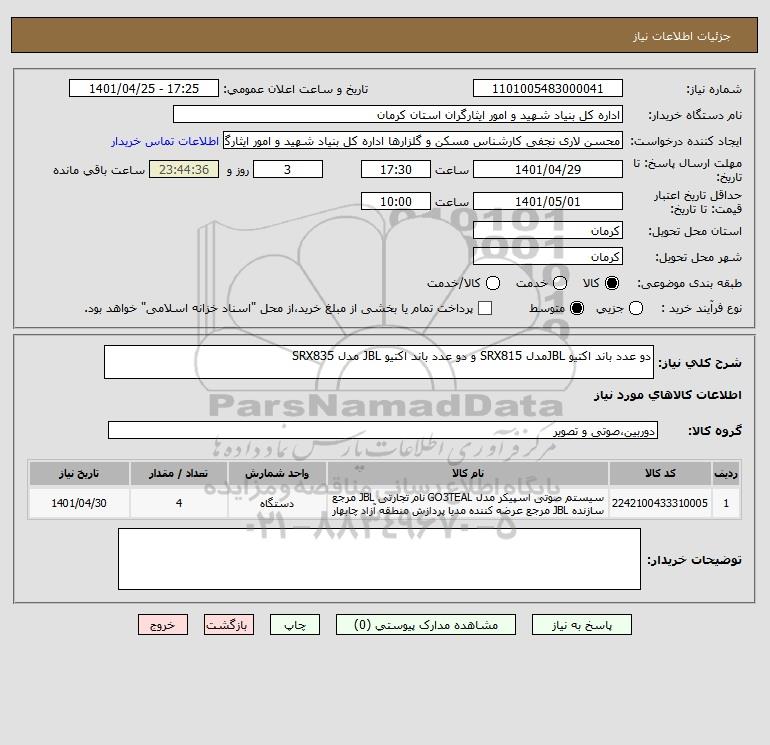
Task: Click the کد کالا column header
Action: pos(660,473)
